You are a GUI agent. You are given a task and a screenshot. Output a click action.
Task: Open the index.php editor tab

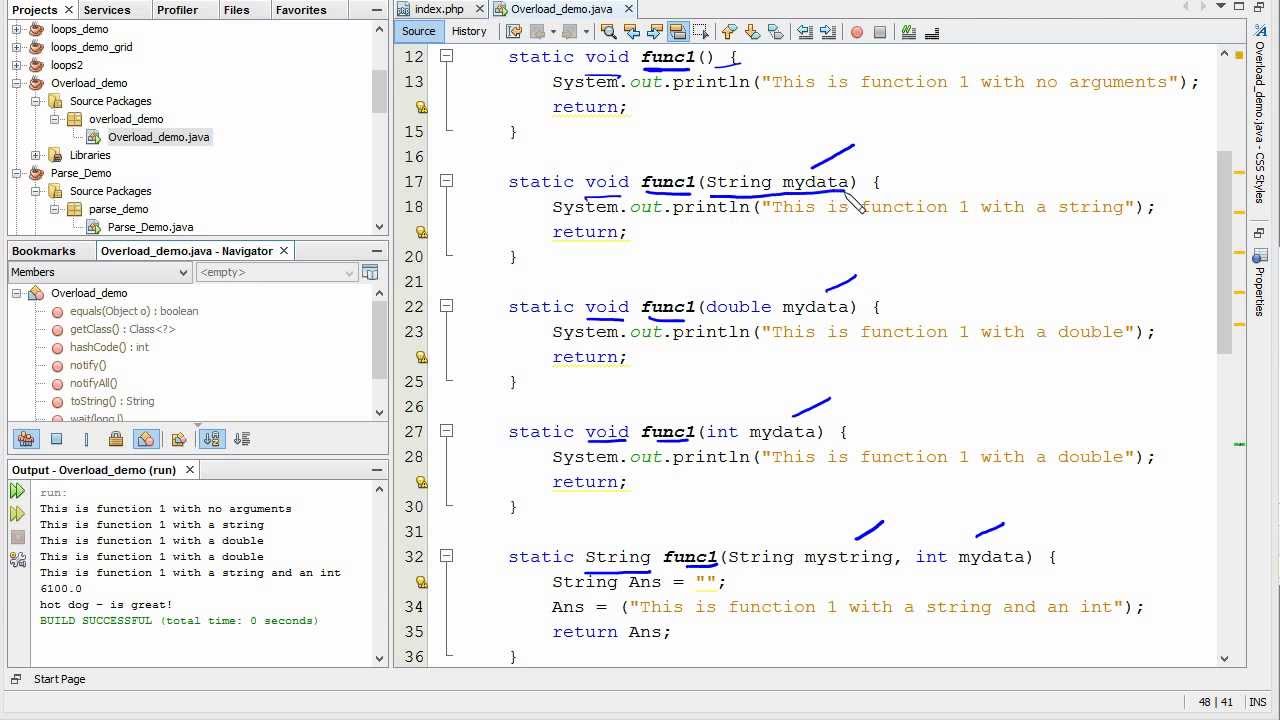(439, 9)
